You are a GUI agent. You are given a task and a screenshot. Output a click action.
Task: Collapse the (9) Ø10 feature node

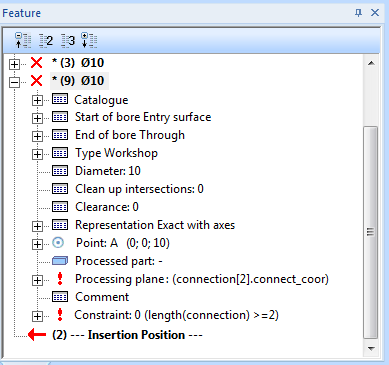[x=14, y=82]
